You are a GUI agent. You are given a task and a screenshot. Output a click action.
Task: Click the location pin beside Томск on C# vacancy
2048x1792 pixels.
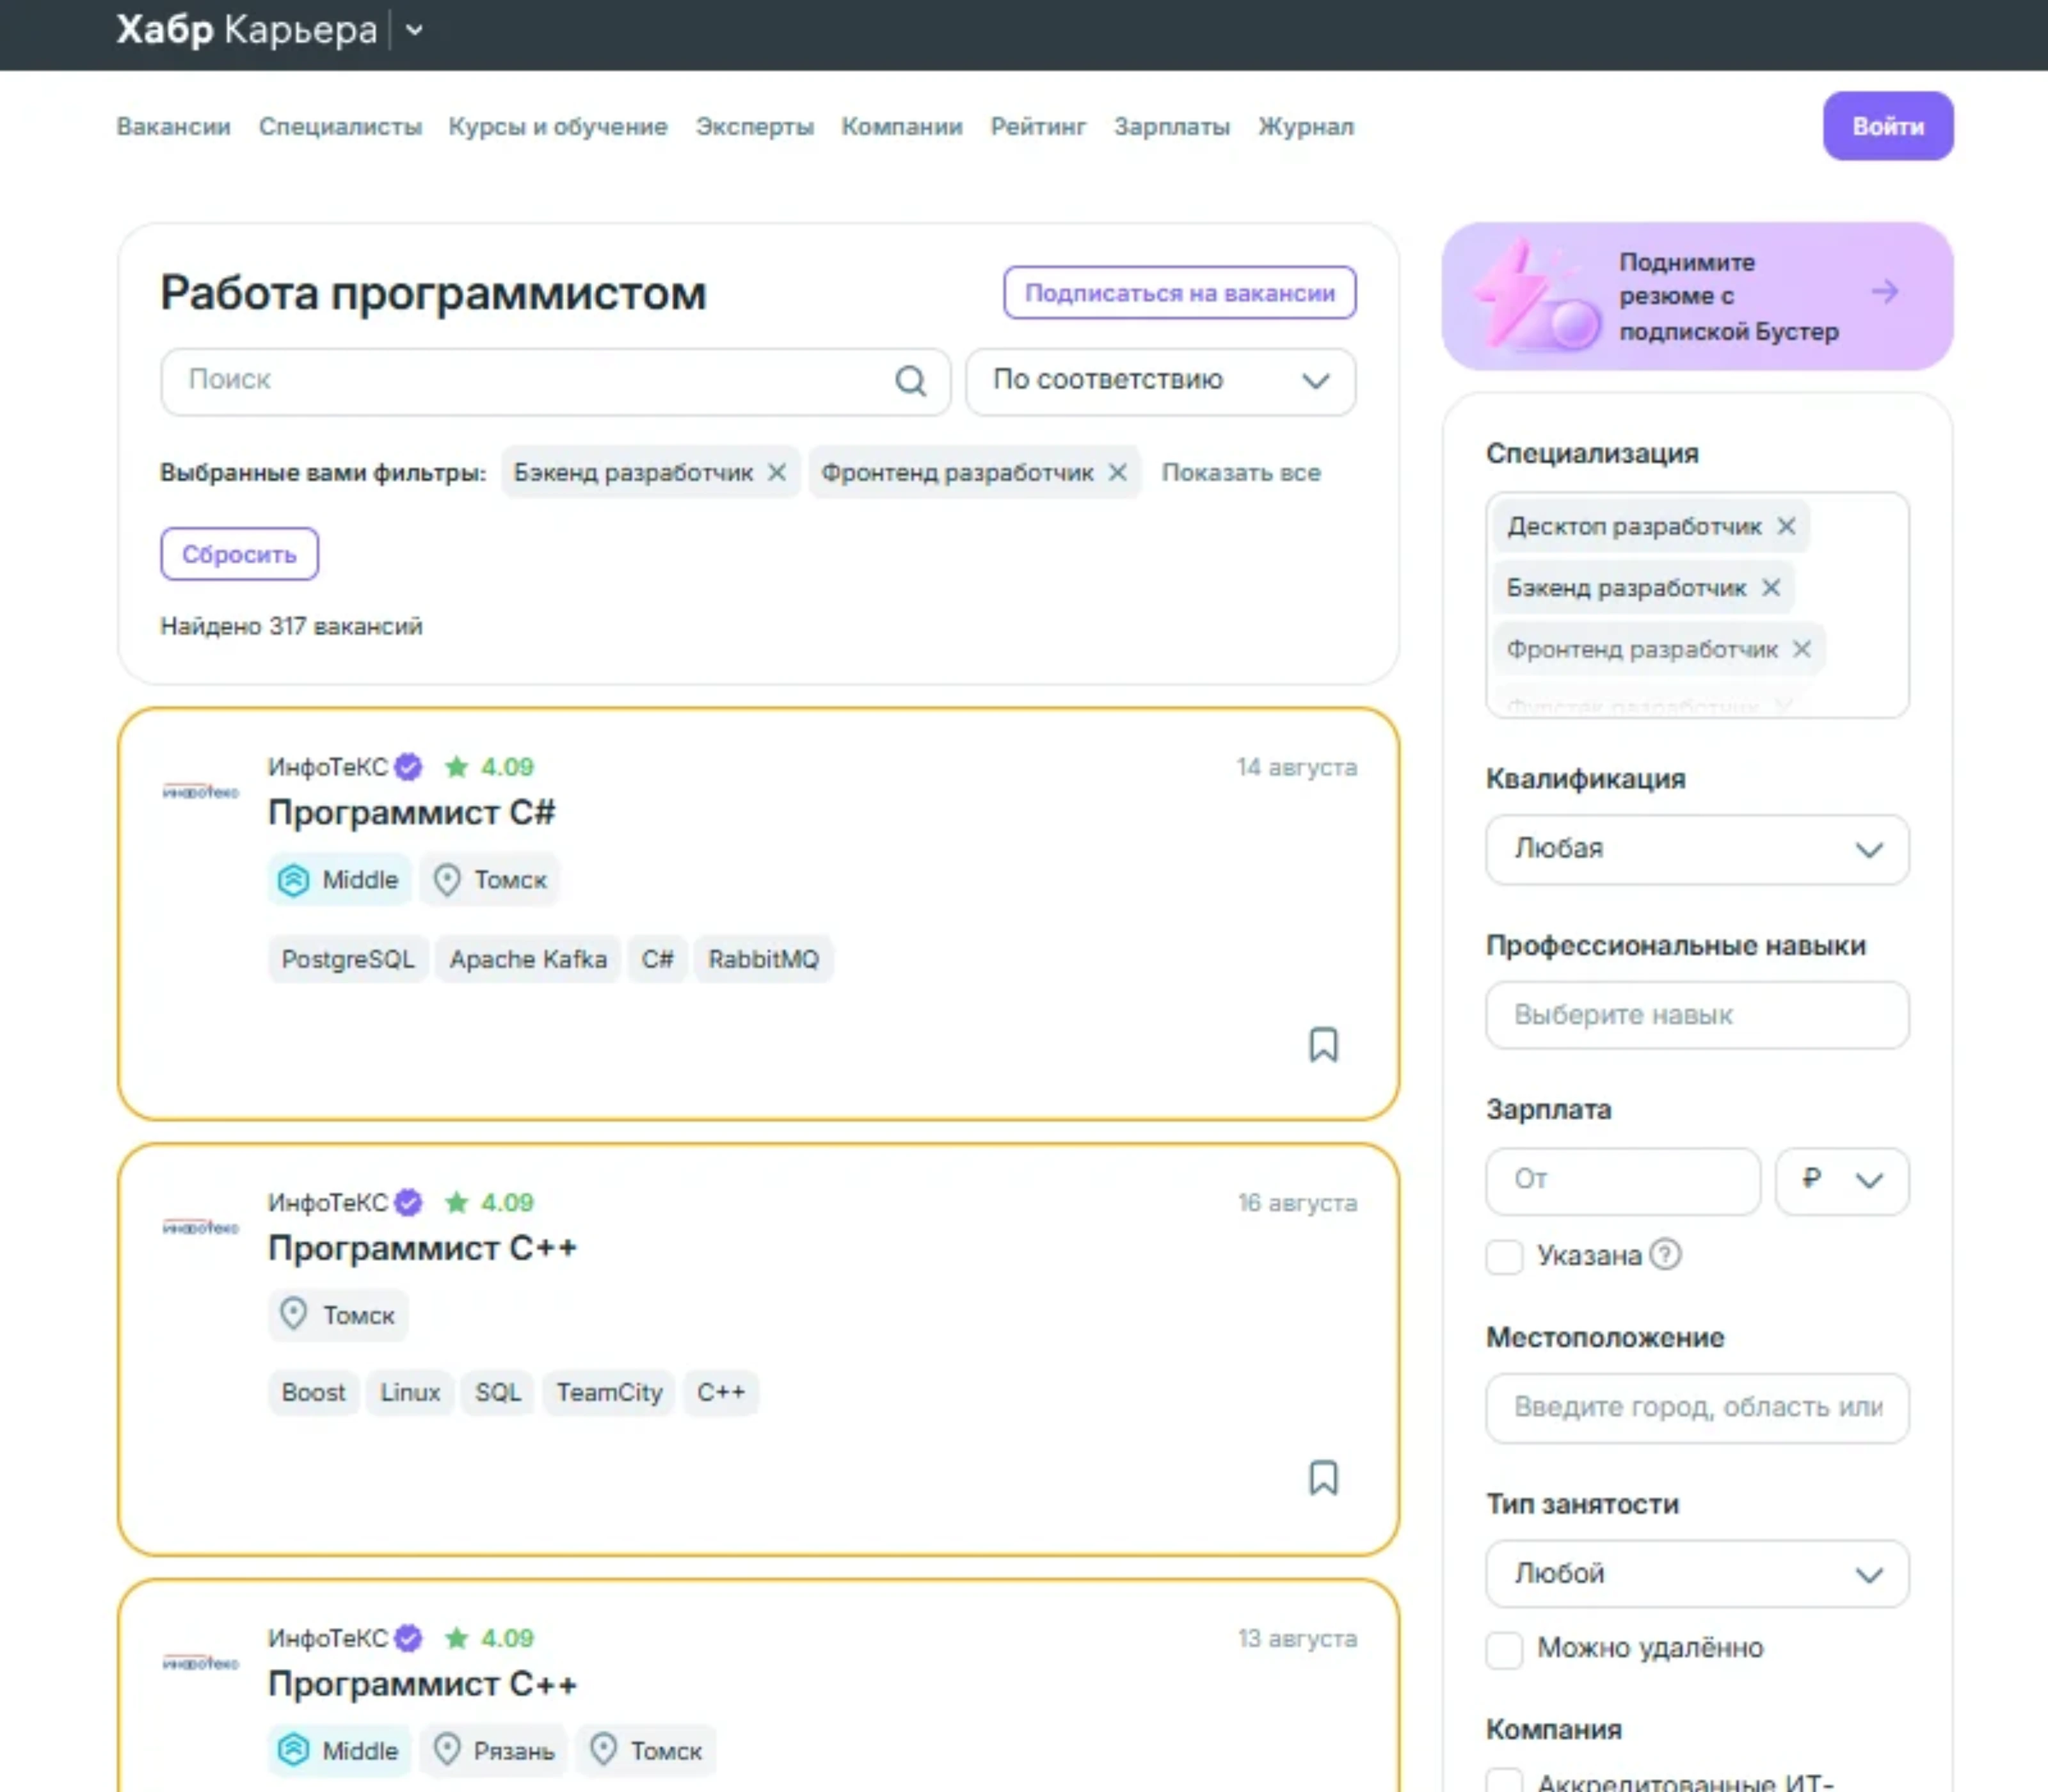447,880
